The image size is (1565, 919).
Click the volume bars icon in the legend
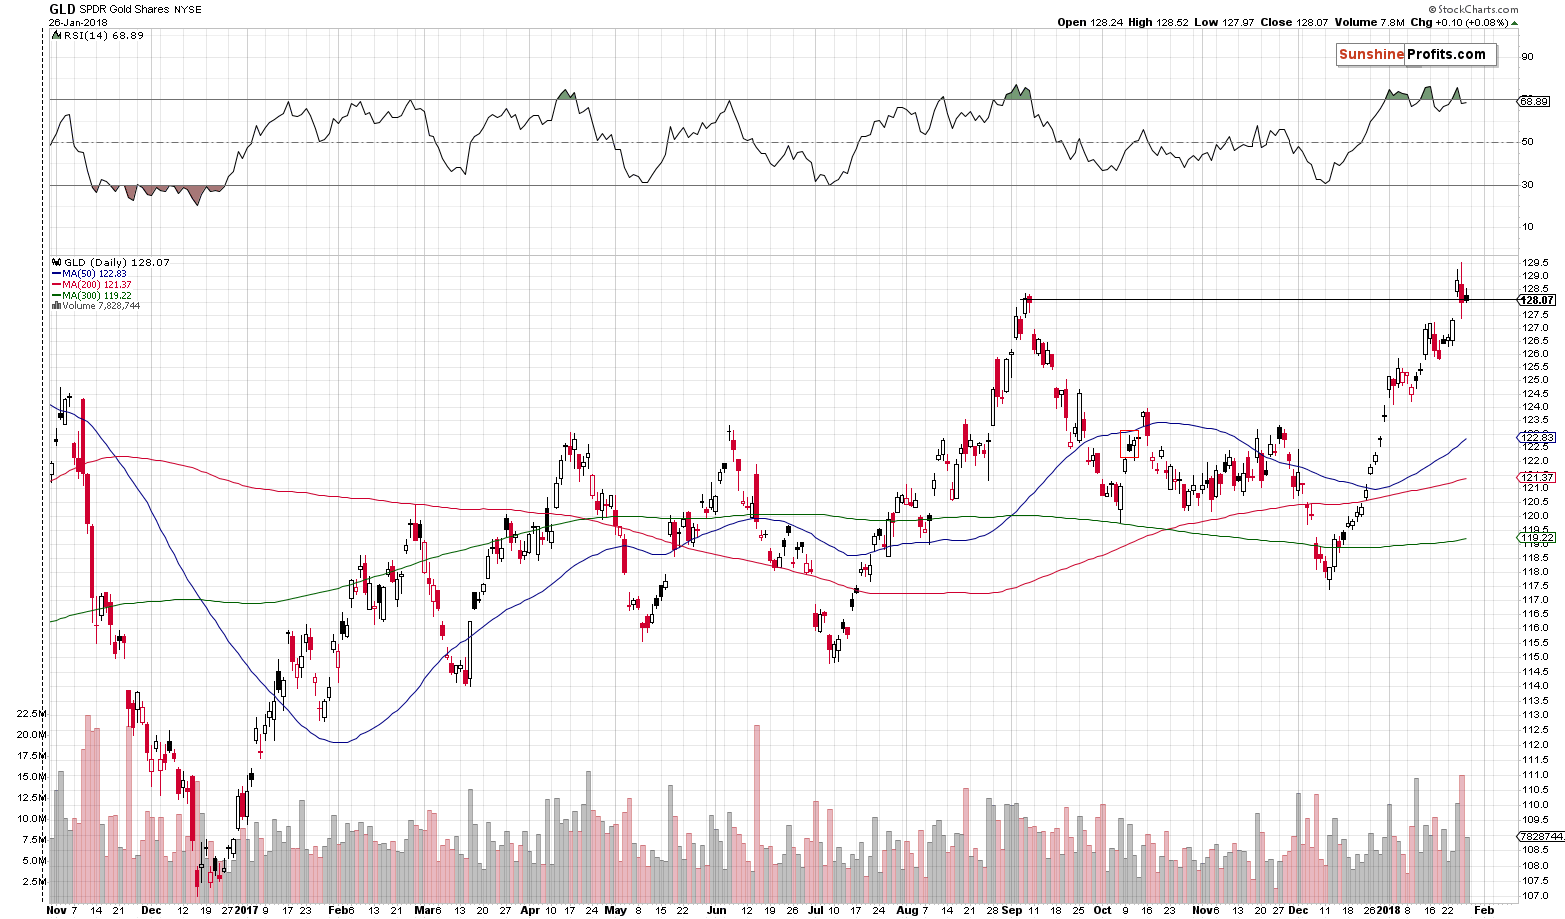[x=56, y=305]
